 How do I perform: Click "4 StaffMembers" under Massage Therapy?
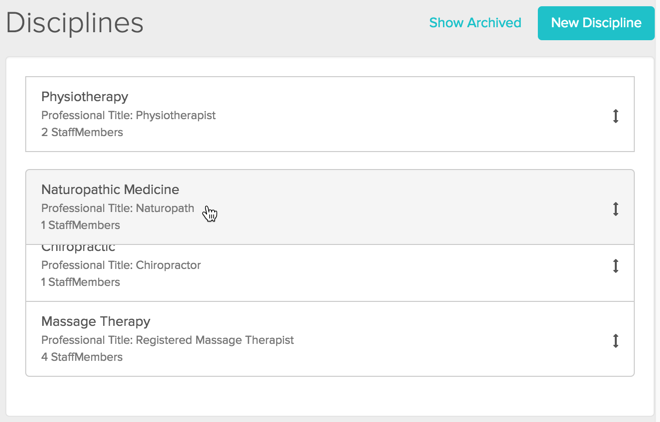(82, 357)
